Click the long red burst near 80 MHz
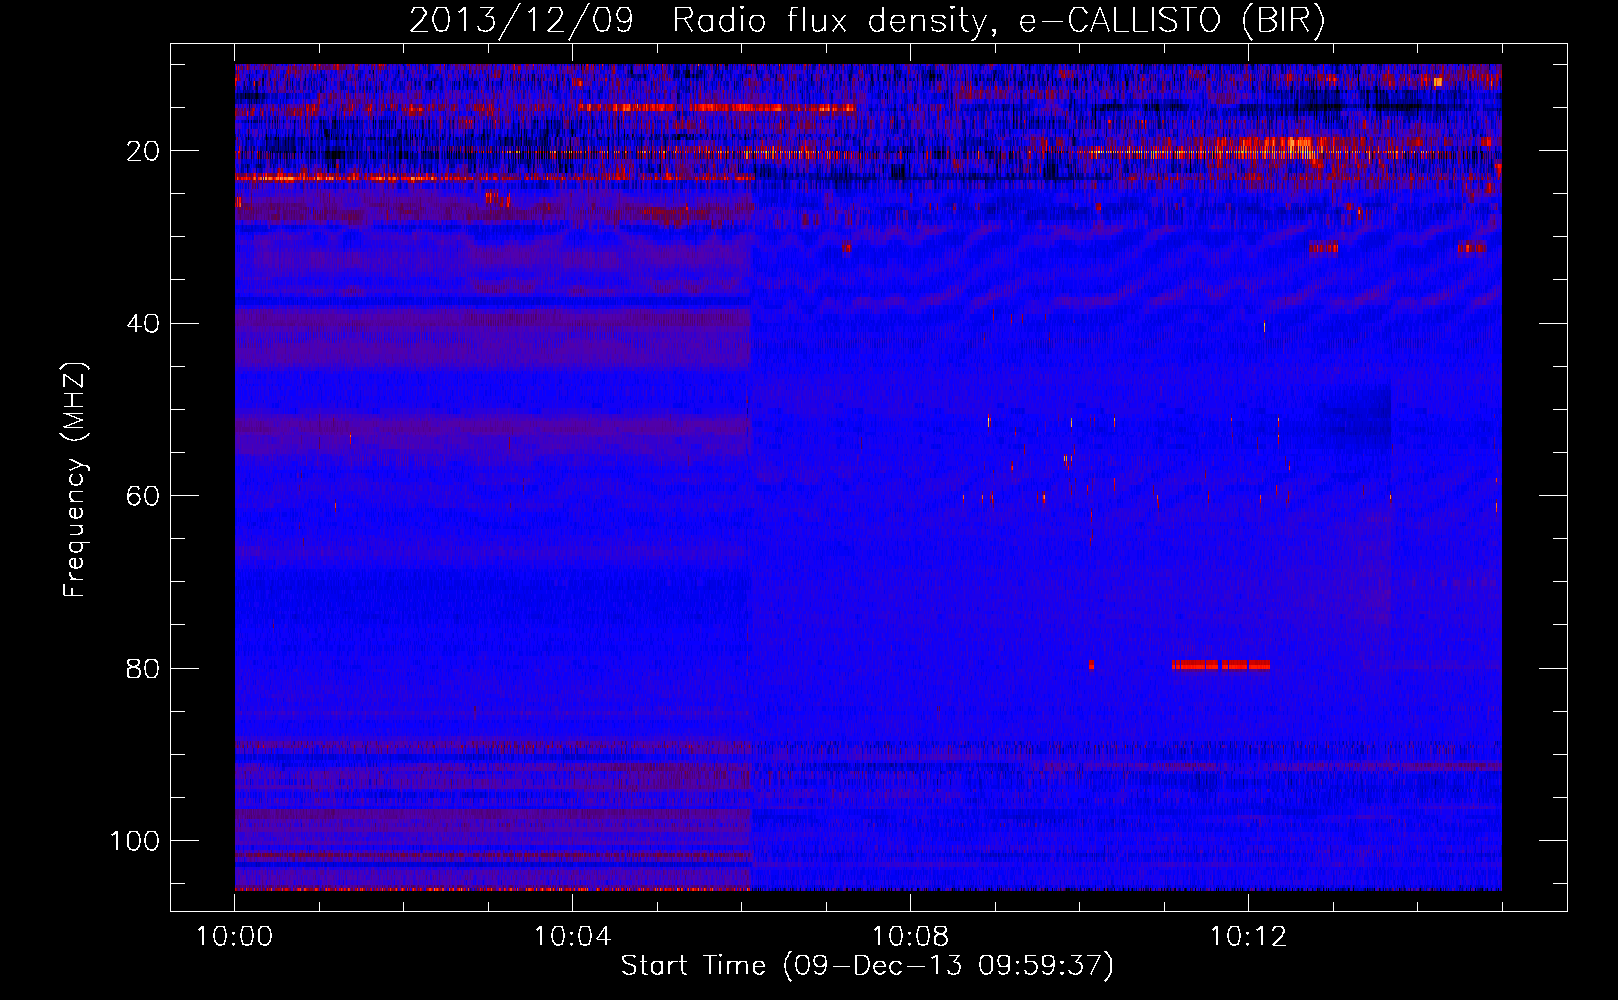The height and width of the screenshot is (1000, 1618). click(1220, 665)
